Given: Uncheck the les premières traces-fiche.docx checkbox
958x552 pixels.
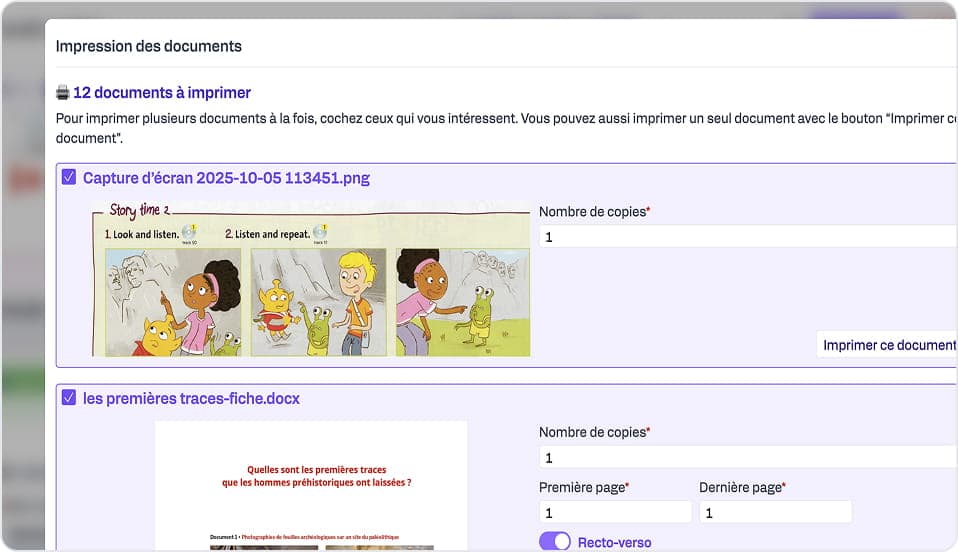Looking at the screenshot, I should tap(69, 398).
